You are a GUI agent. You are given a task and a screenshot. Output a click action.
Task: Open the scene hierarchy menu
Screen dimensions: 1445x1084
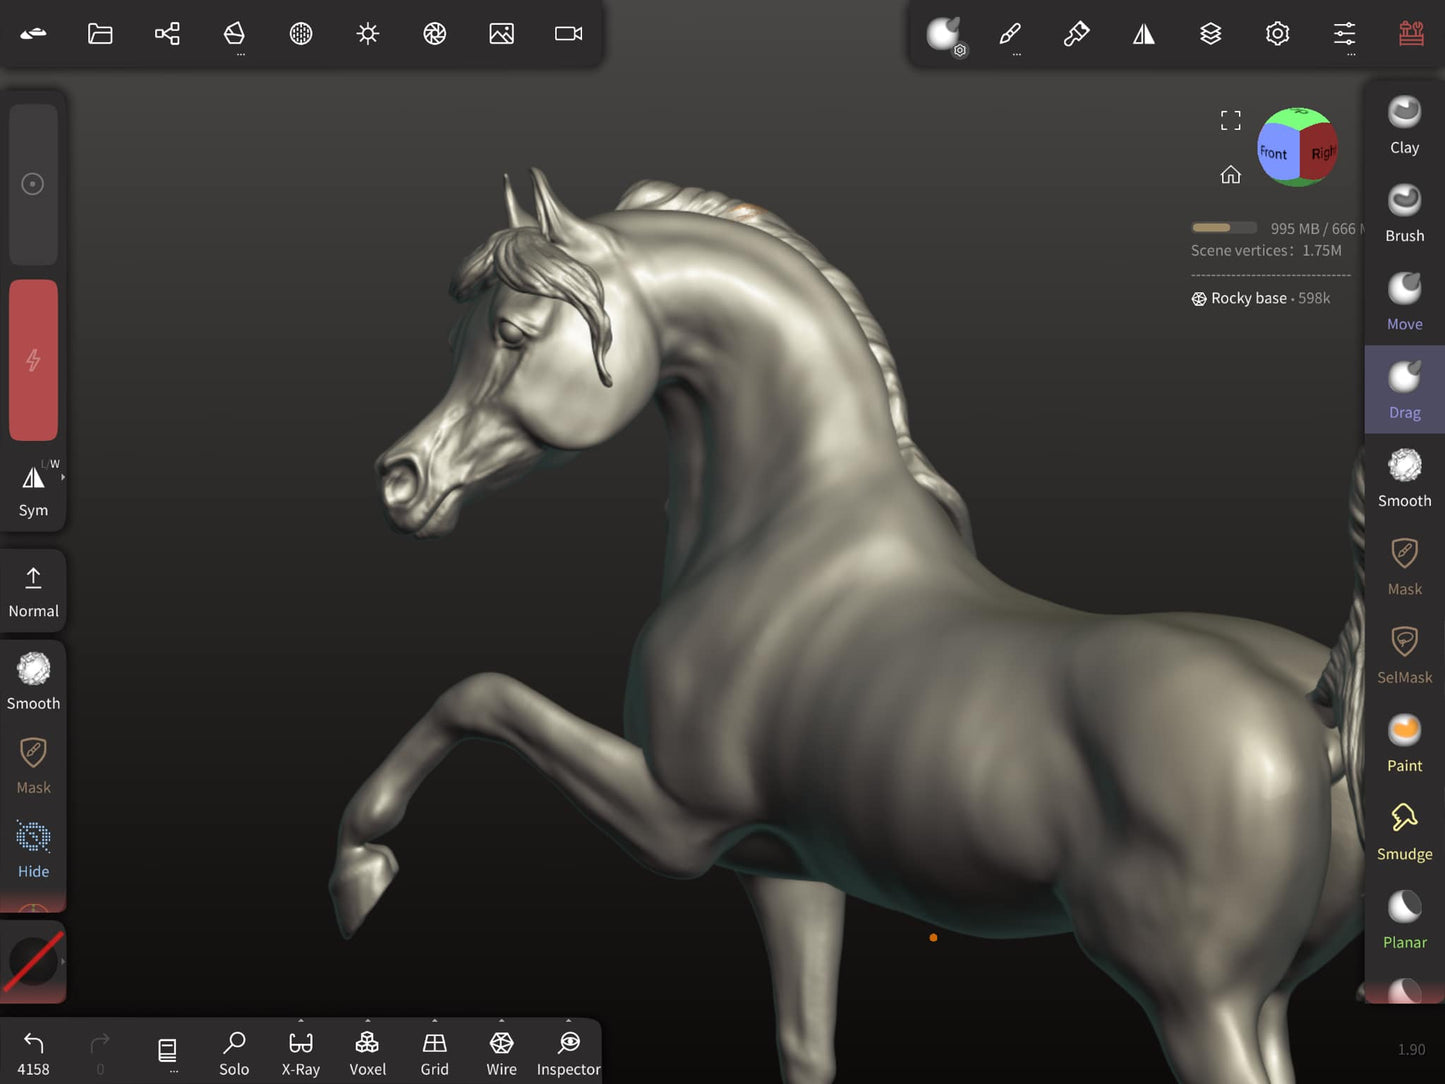tap(167, 34)
